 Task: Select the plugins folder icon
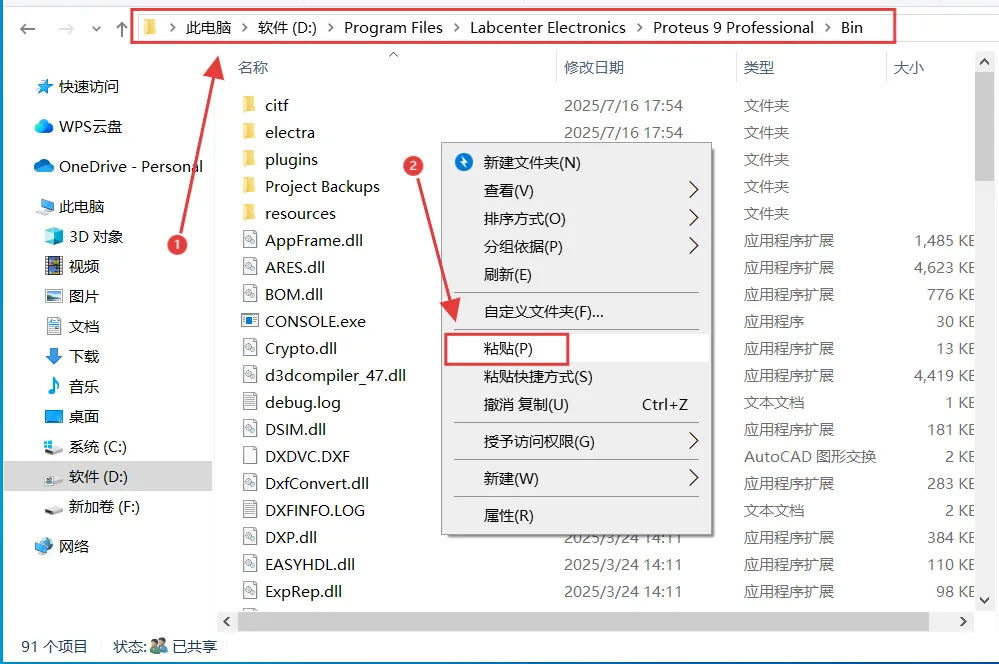click(x=249, y=159)
